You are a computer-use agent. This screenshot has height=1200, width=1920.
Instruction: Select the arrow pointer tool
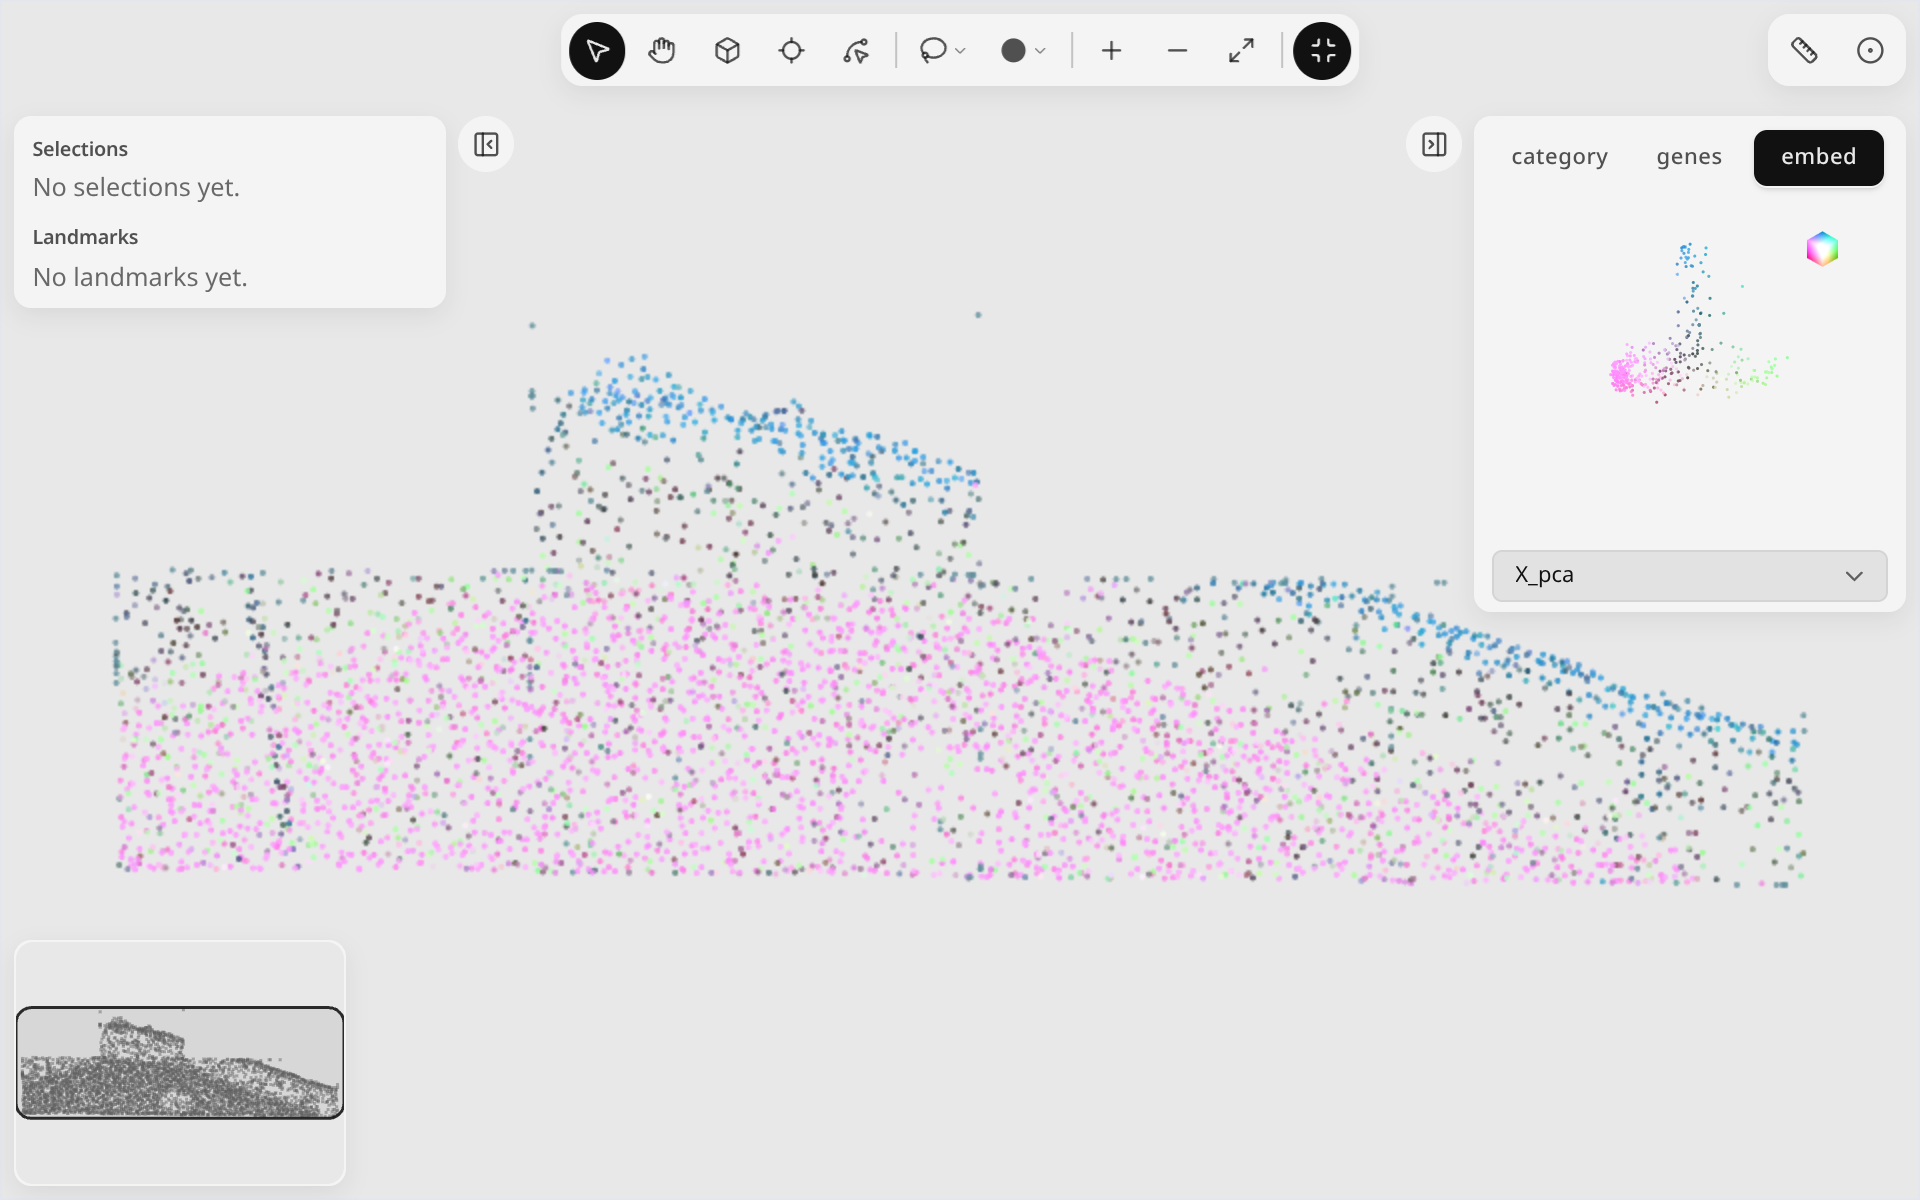coord(597,51)
